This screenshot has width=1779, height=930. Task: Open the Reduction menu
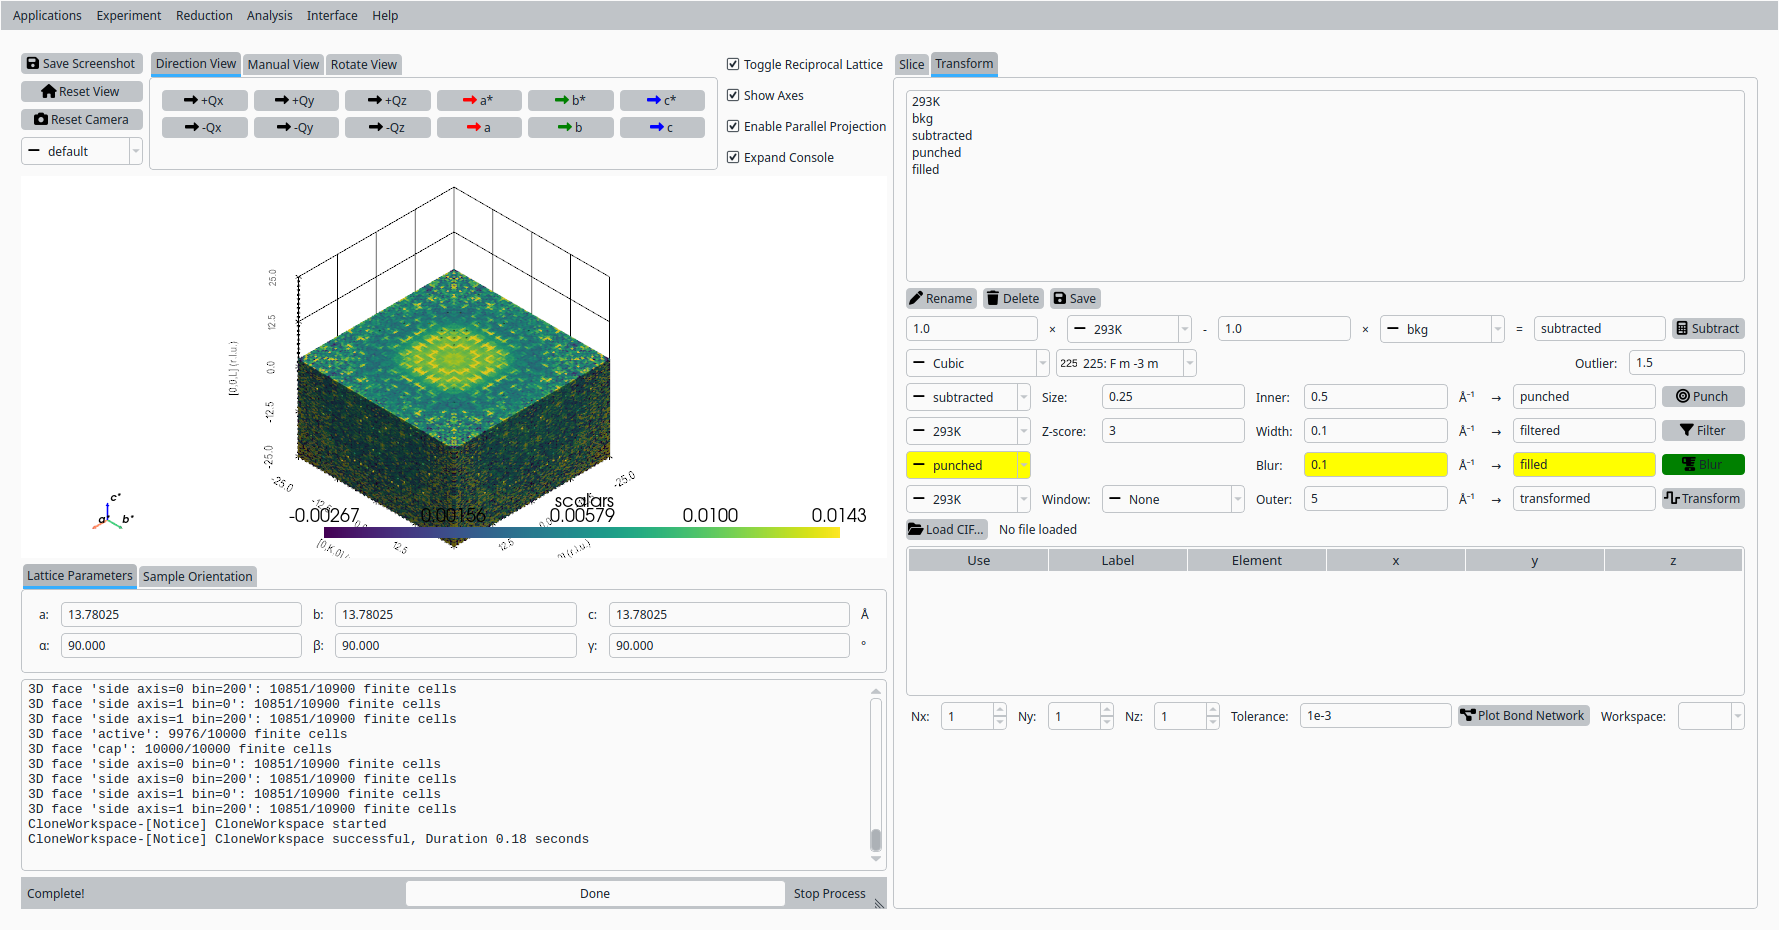(x=204, y=15)
